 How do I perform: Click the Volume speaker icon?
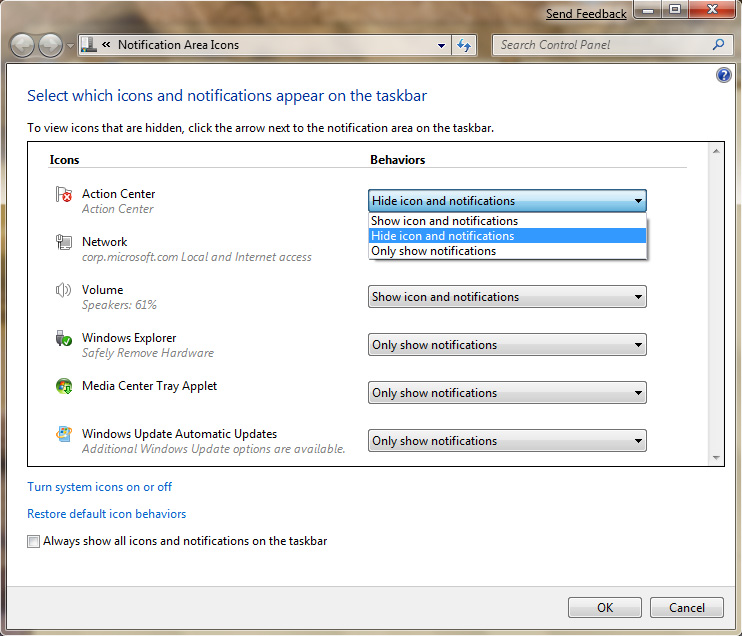pos(64,290)
